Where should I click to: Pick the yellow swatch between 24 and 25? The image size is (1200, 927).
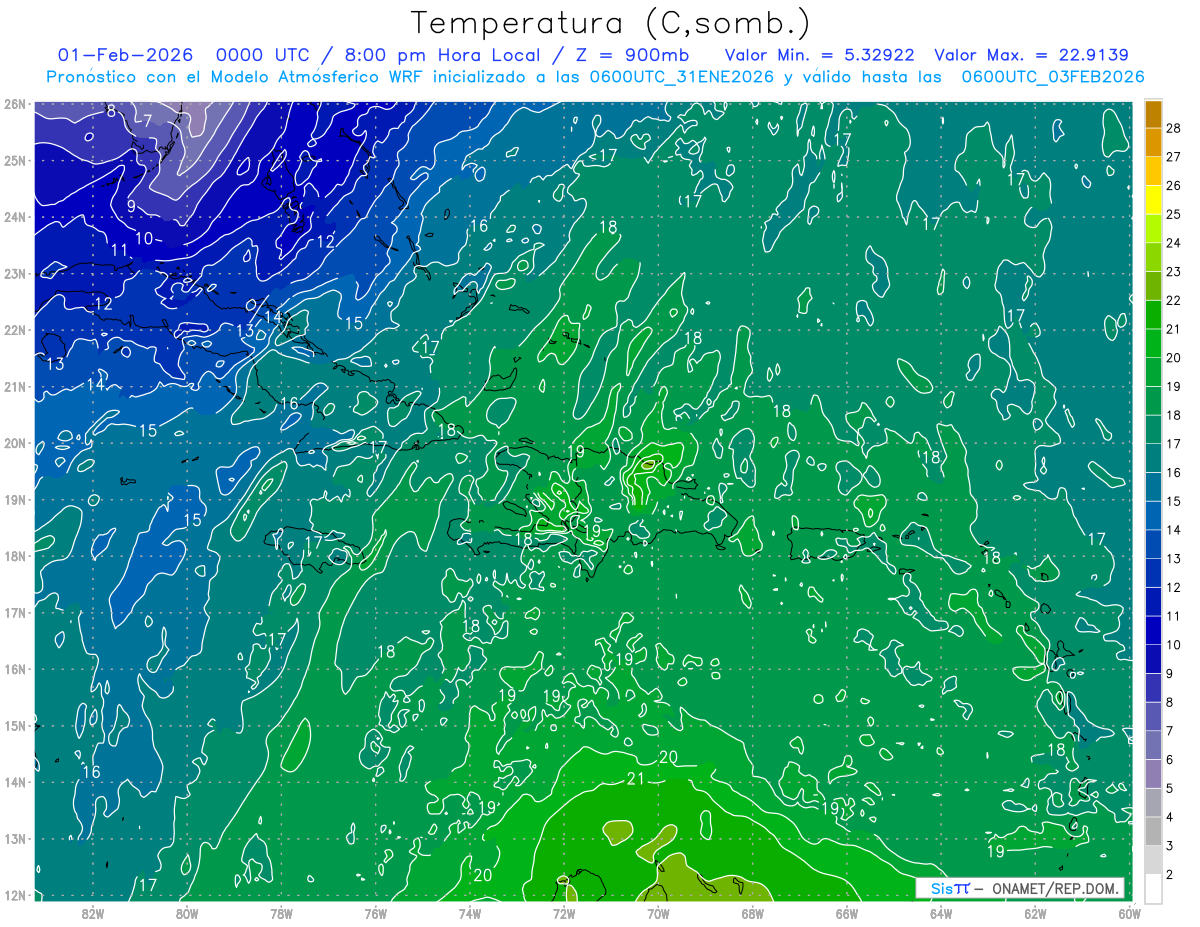[x=1153, y=229]
